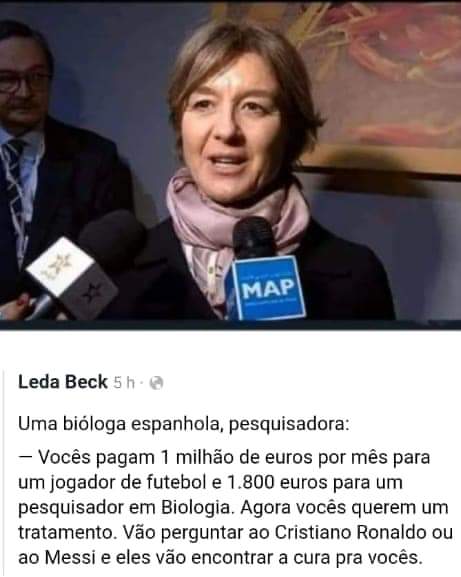Click the word 'tratamento' in the post

(x=65, y=532)
